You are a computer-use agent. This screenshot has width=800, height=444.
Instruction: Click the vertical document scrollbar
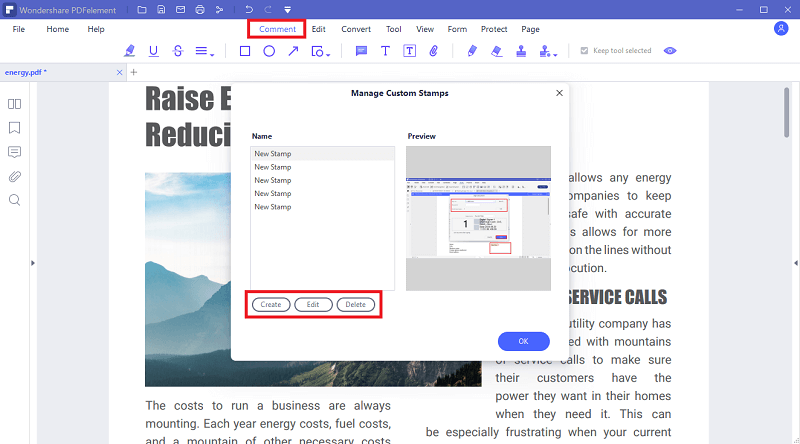click(786, 112)
